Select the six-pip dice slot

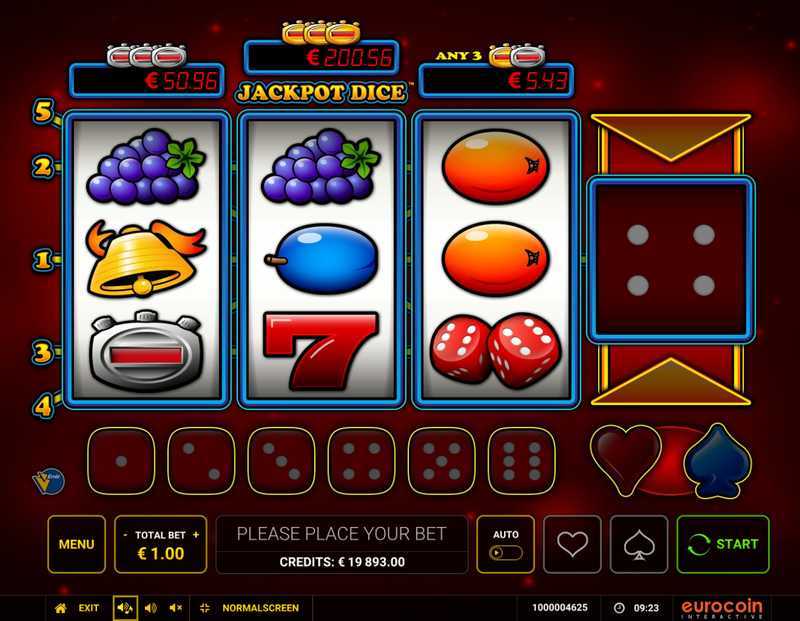coord(521,461)
